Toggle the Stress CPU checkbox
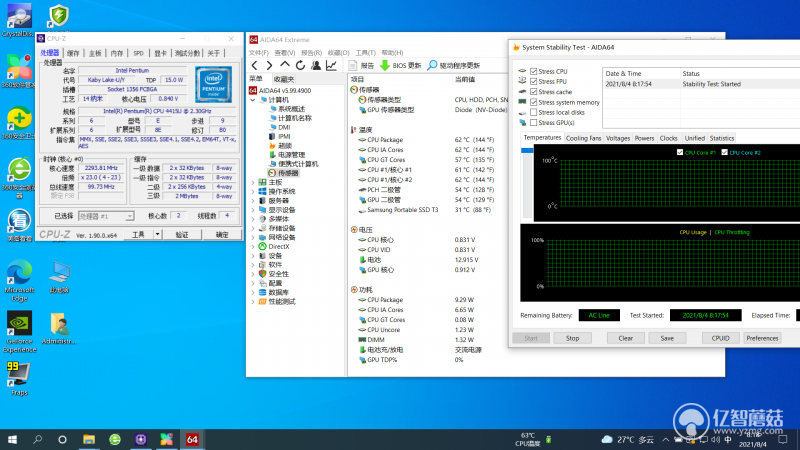This screenshot has width=800, height=450. click(x=534, y=71)
